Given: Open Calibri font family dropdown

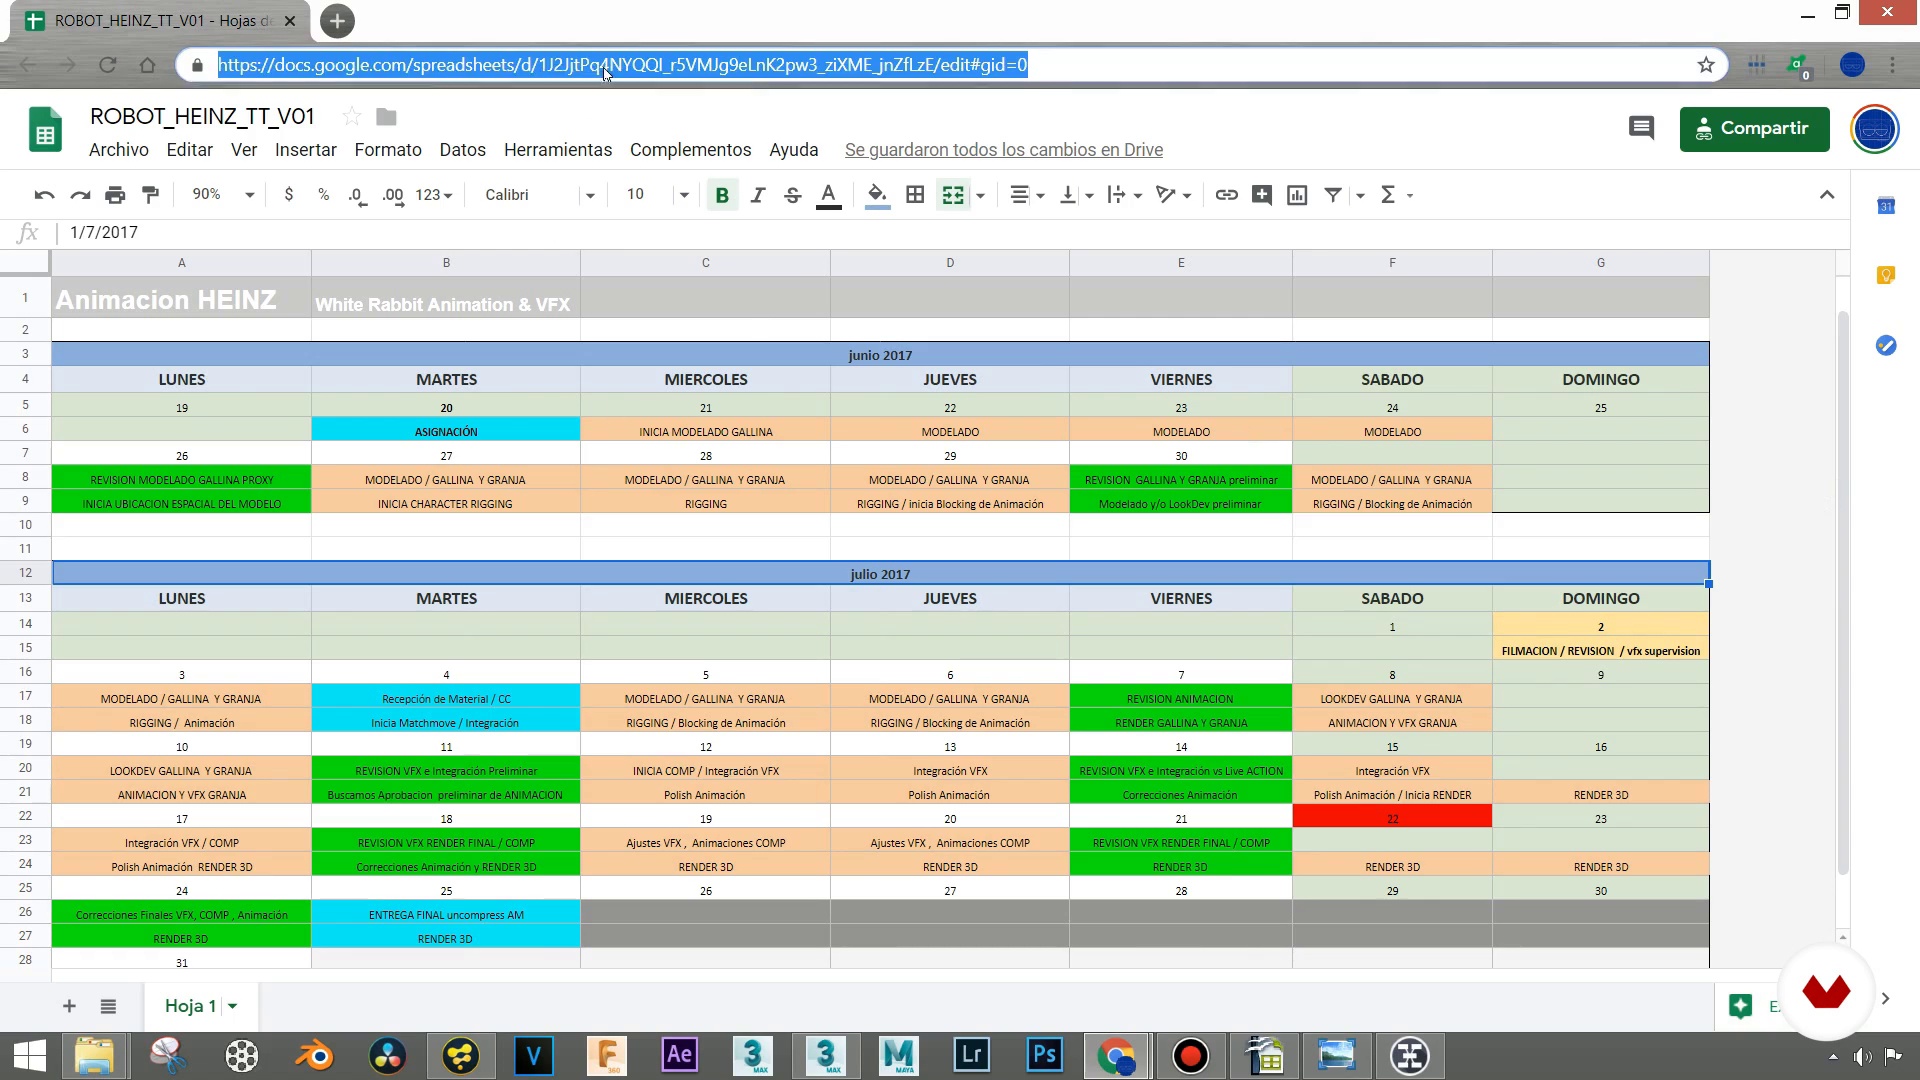Looking at the screenshot, I should [x=539, y=195].
